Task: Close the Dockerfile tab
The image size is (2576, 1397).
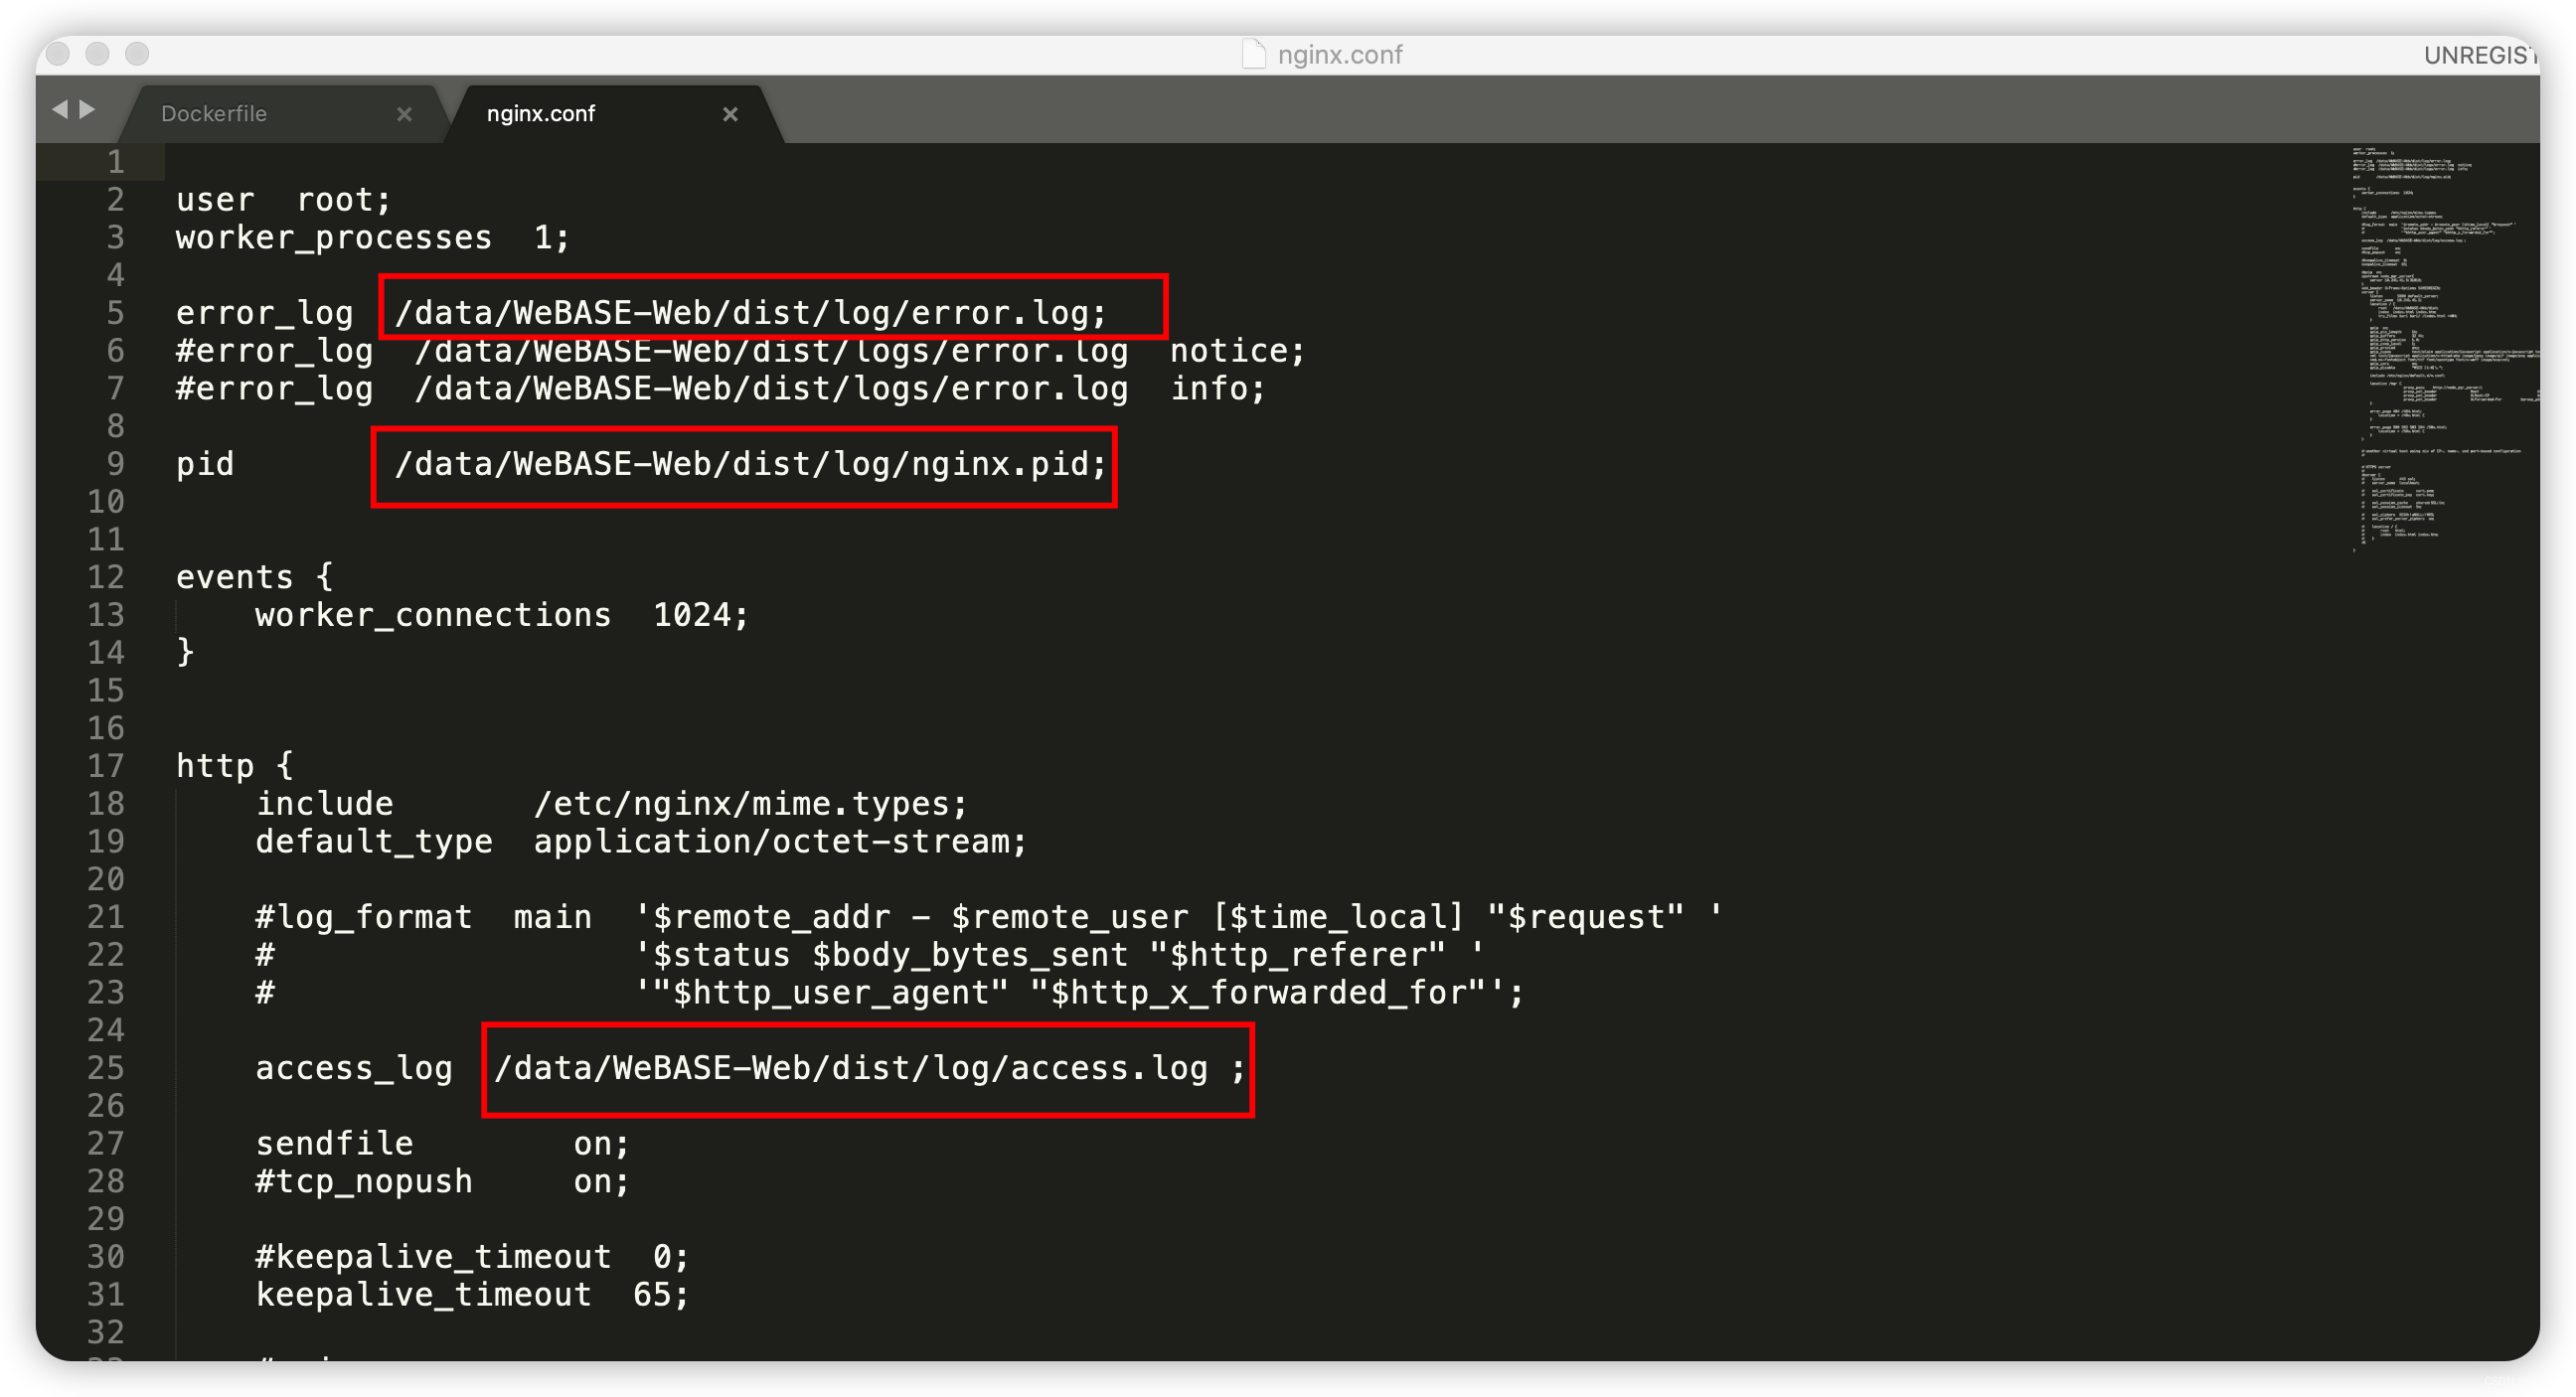Action: point(404,114)
